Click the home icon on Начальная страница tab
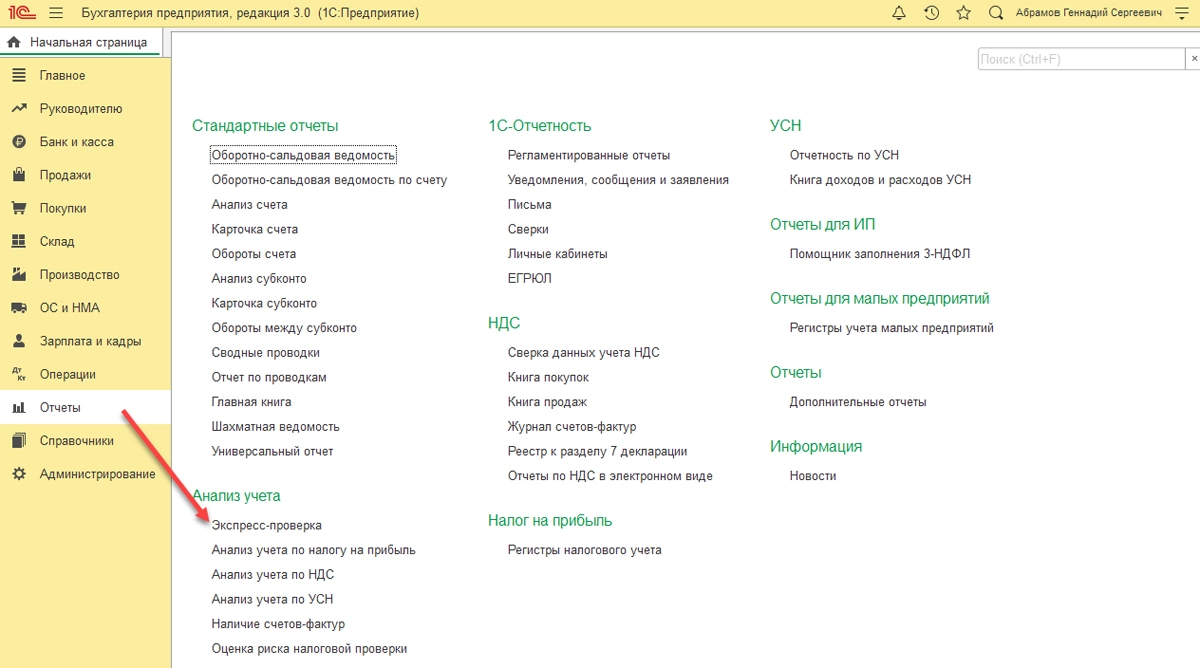 (14, 43)
